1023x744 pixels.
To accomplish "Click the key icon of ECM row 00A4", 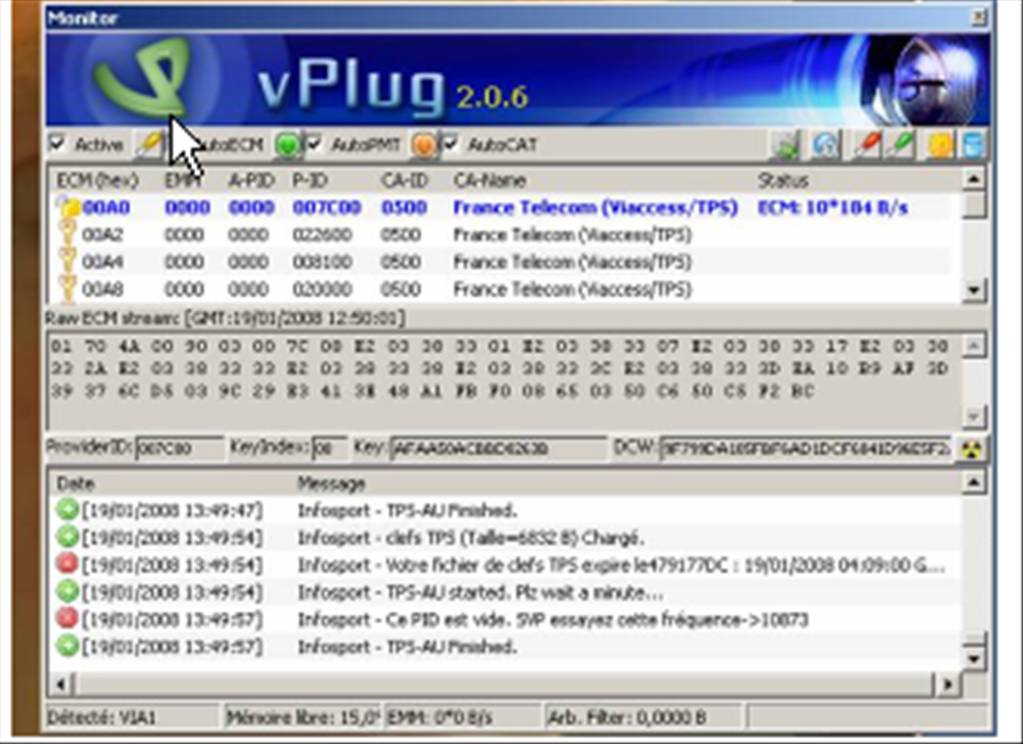I will point(68,260).
